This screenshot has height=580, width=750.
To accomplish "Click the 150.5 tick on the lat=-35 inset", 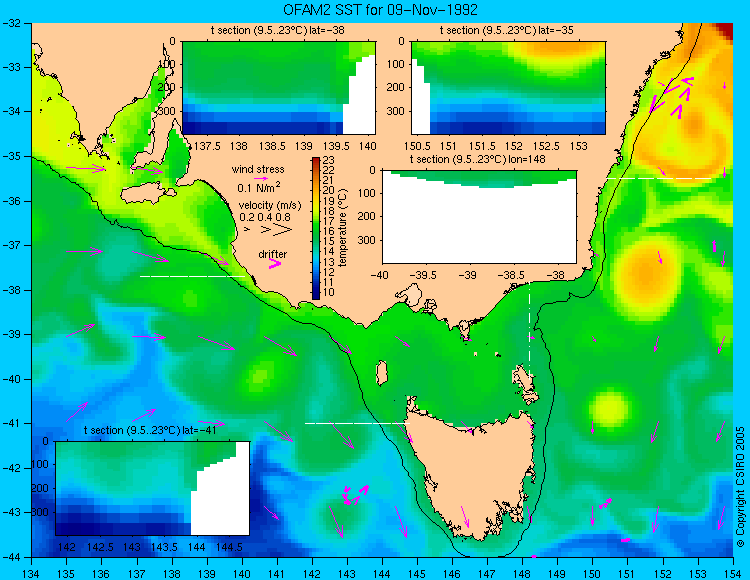I will (416, 146).
